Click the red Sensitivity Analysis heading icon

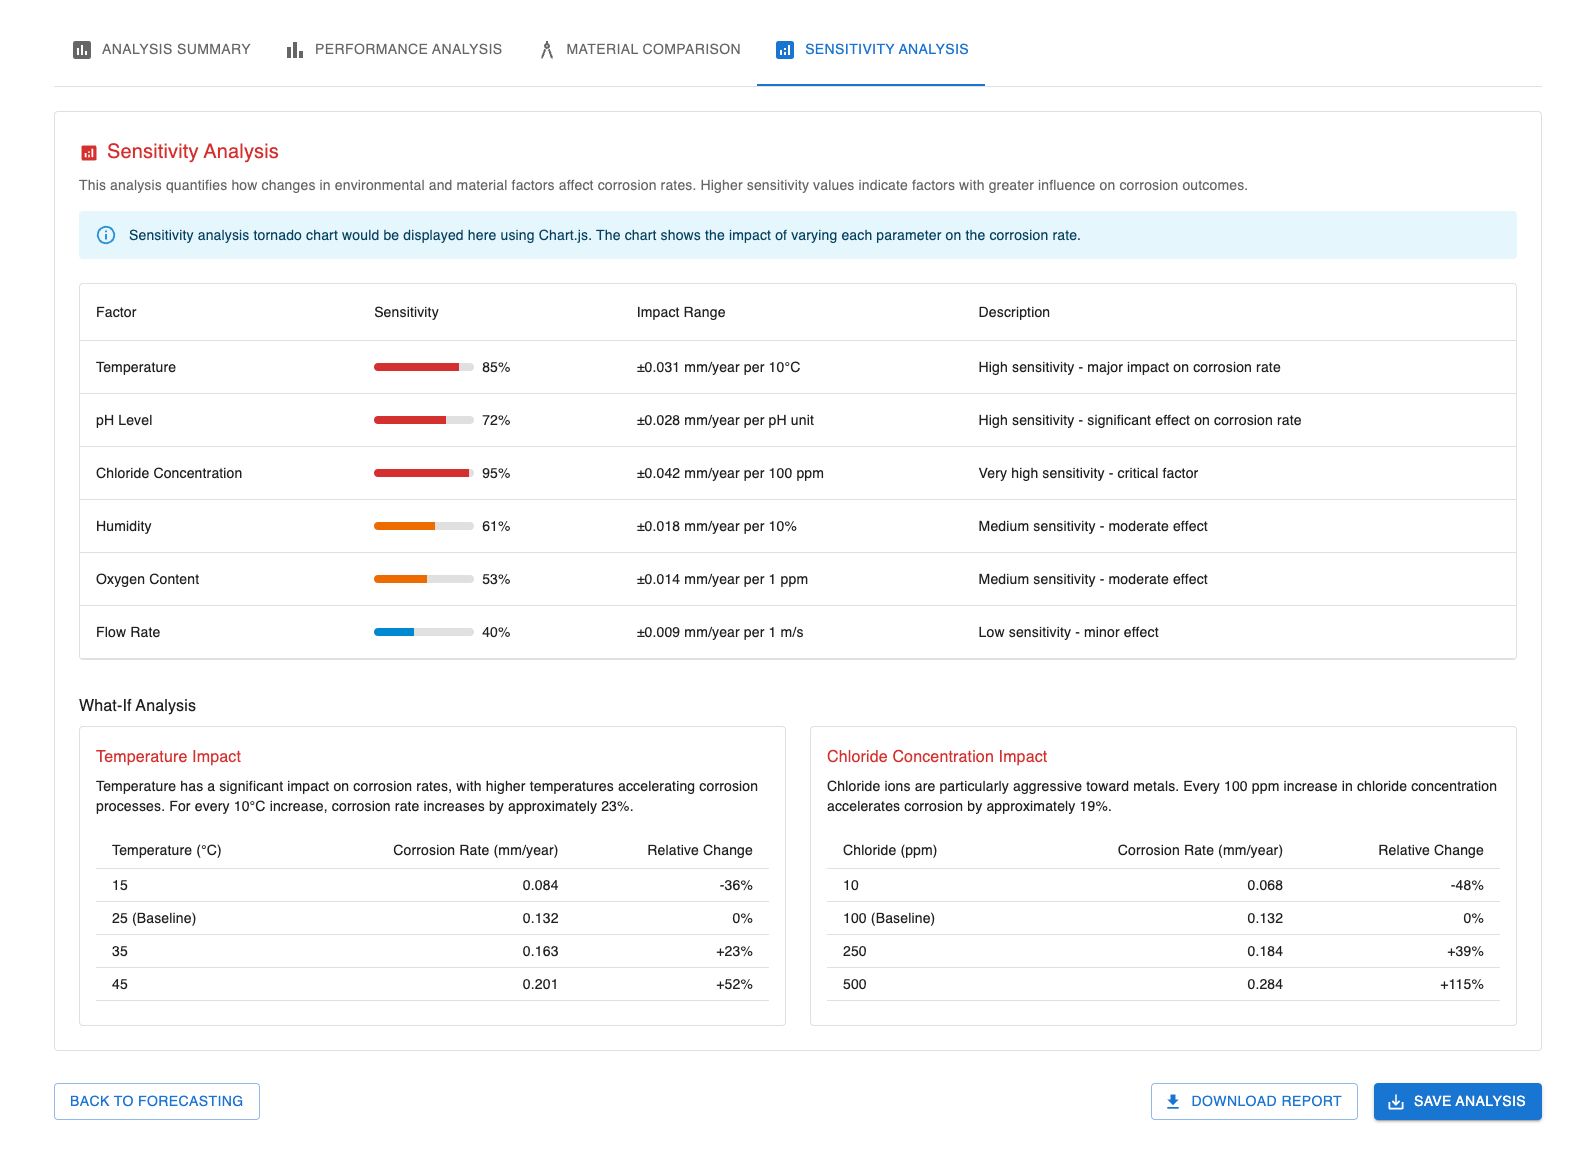click(89, 153)
